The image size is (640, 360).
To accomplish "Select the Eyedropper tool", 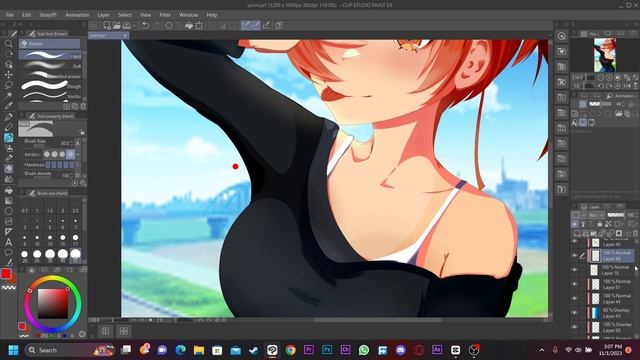I will [x=8, y=106].
